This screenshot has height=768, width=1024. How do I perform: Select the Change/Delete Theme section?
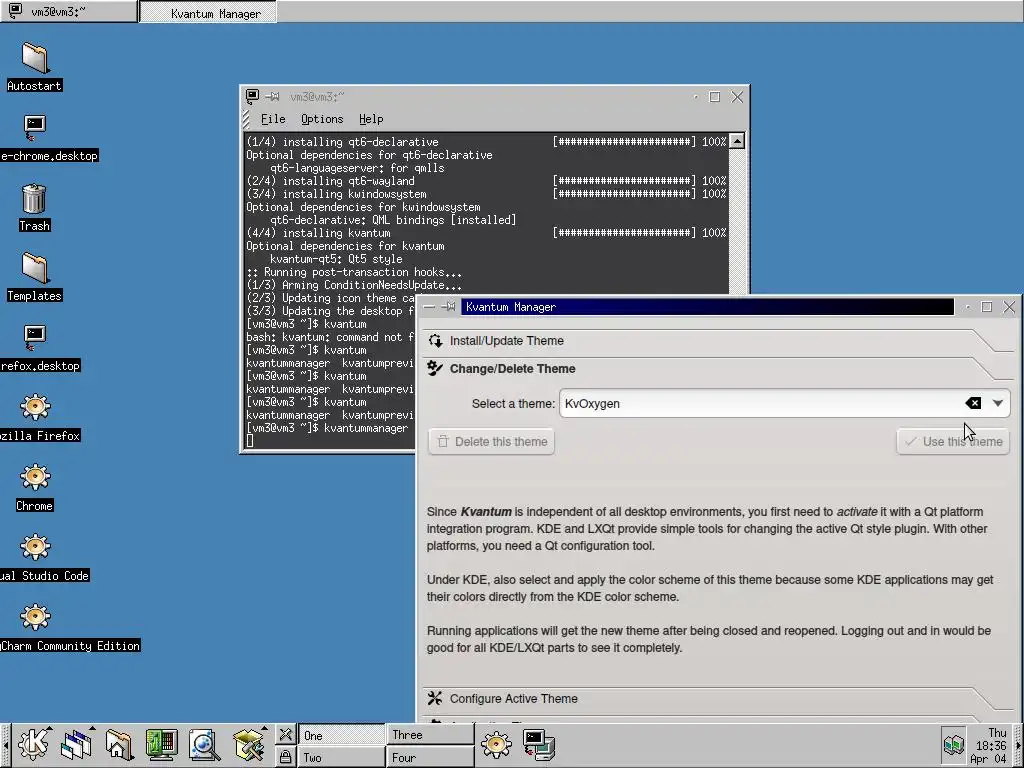point(718,369)
